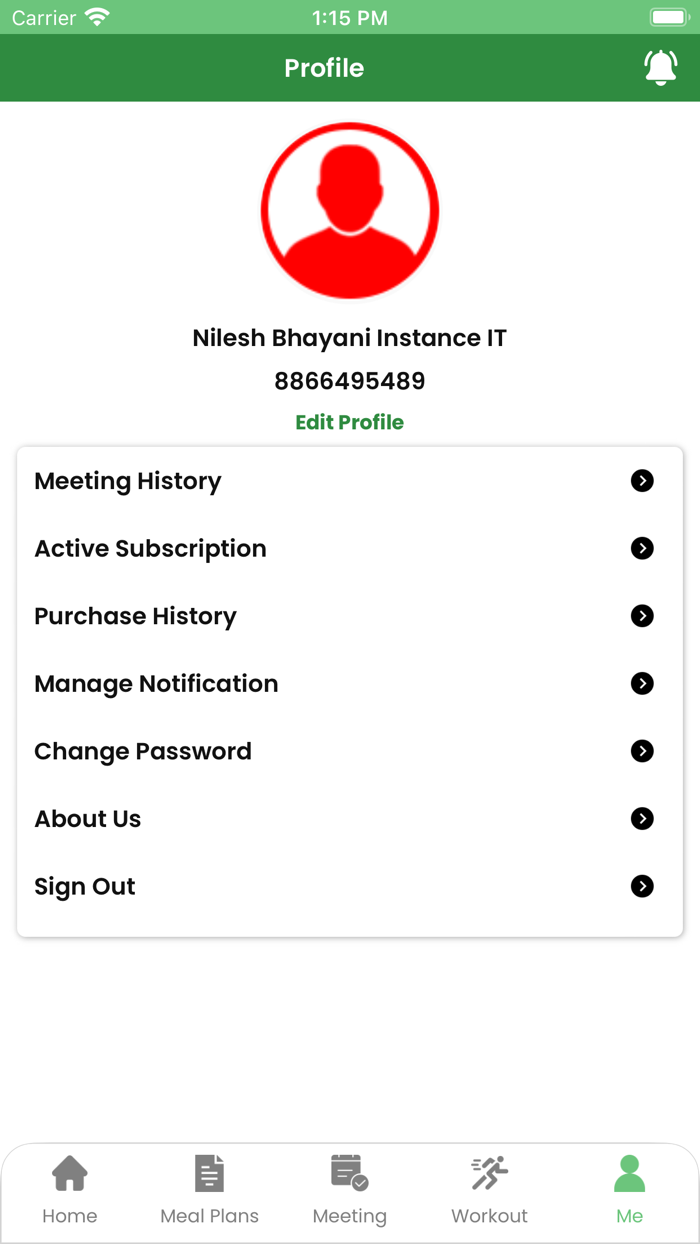Tap the notification bell icon
700x1244 pixels.
[660, 68]
